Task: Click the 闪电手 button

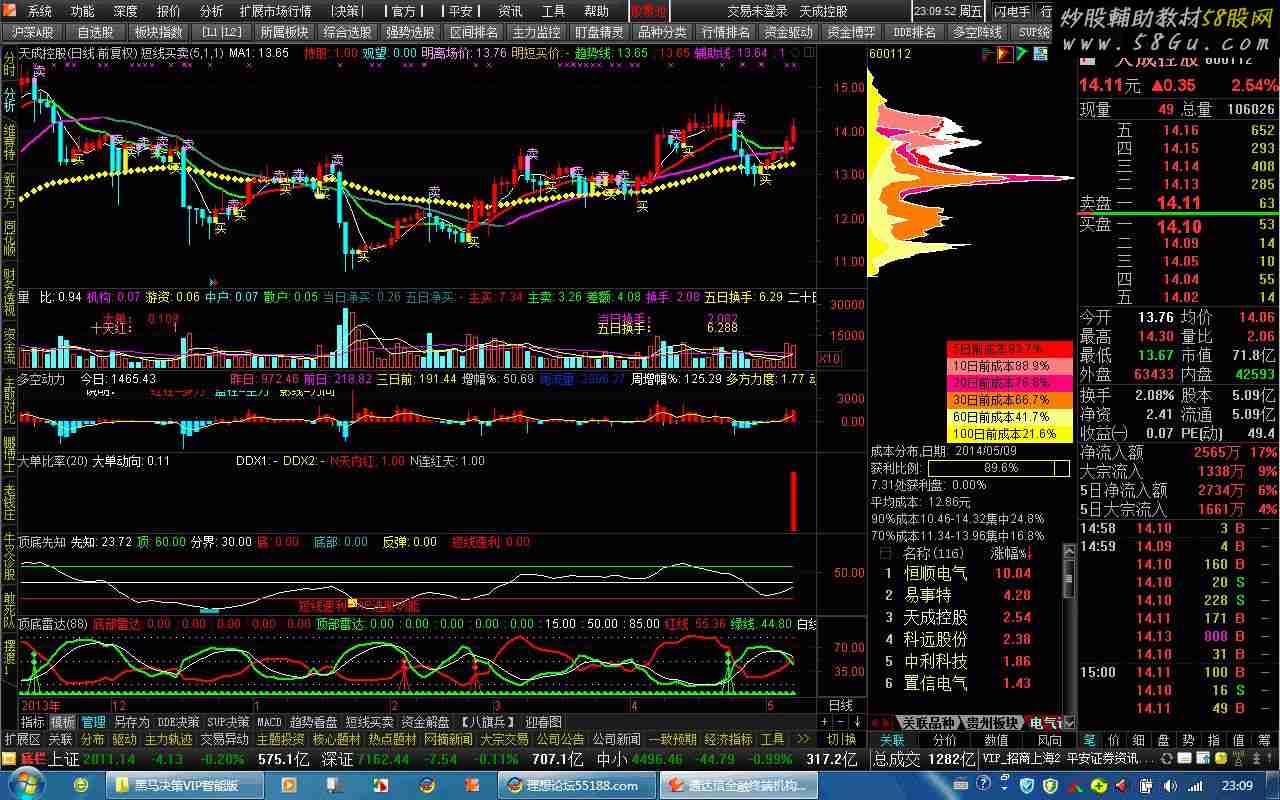Action: pos(1011,11)
